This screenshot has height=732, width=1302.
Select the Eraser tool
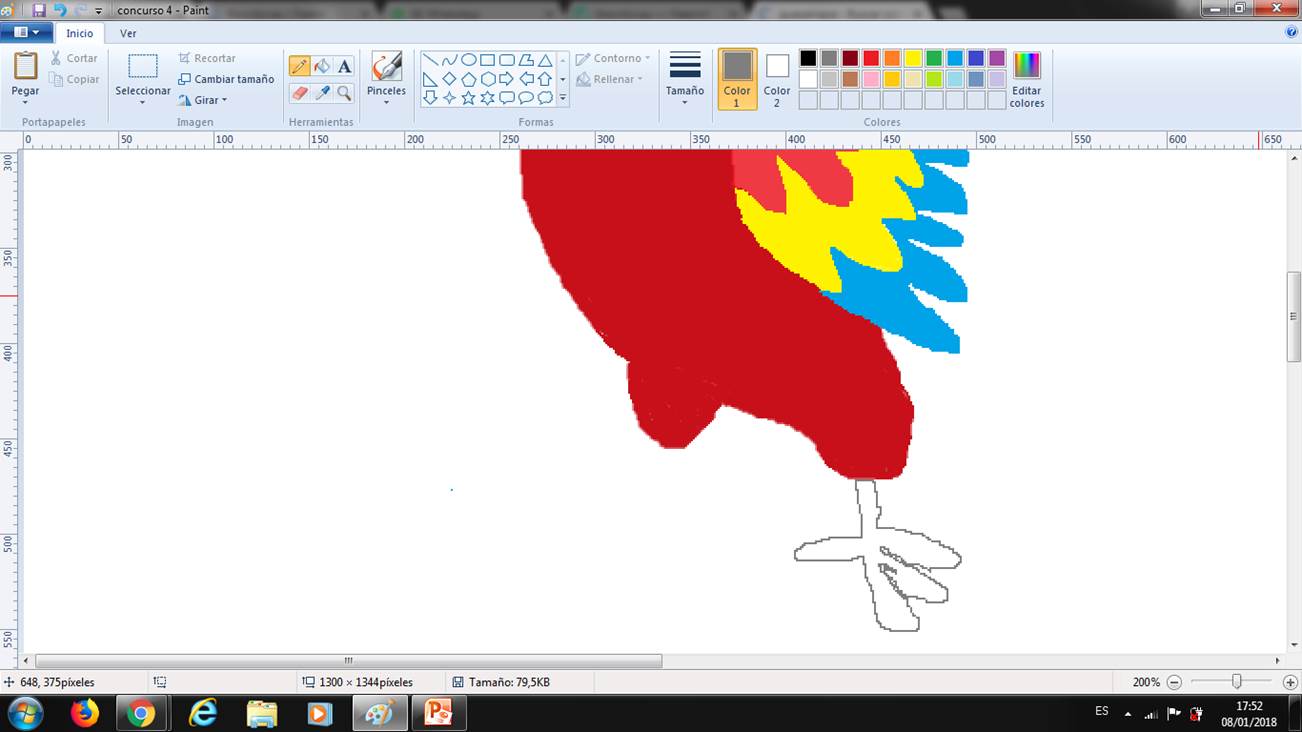299,93
